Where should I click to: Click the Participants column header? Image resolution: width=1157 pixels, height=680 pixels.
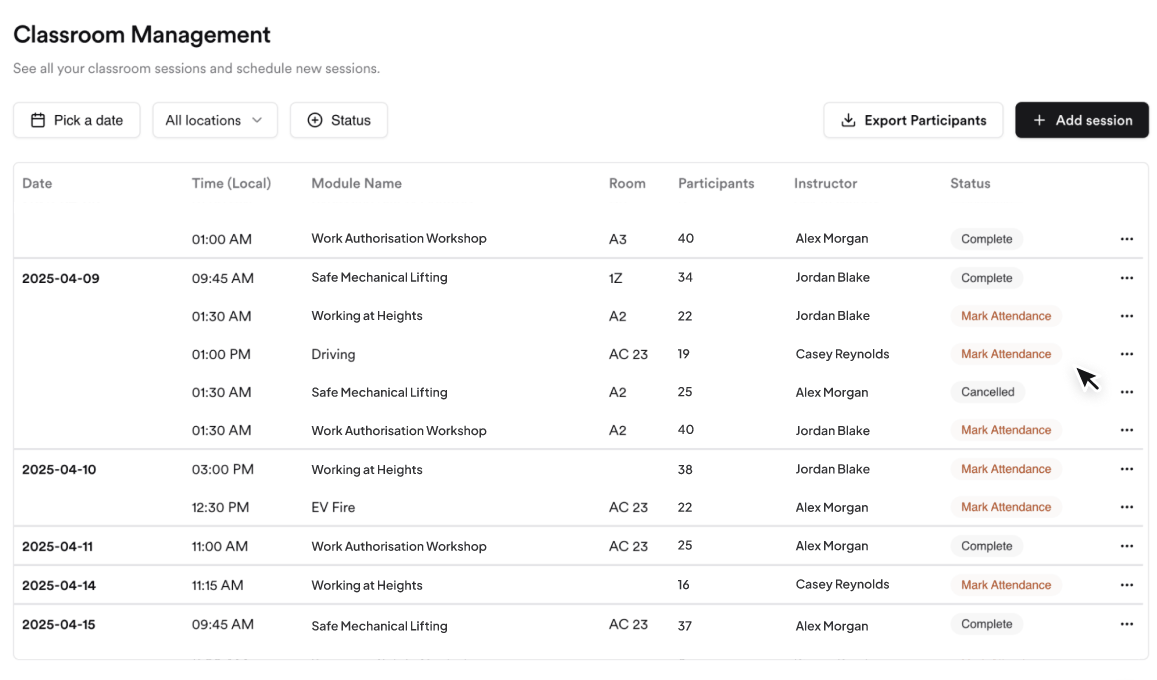716,184
